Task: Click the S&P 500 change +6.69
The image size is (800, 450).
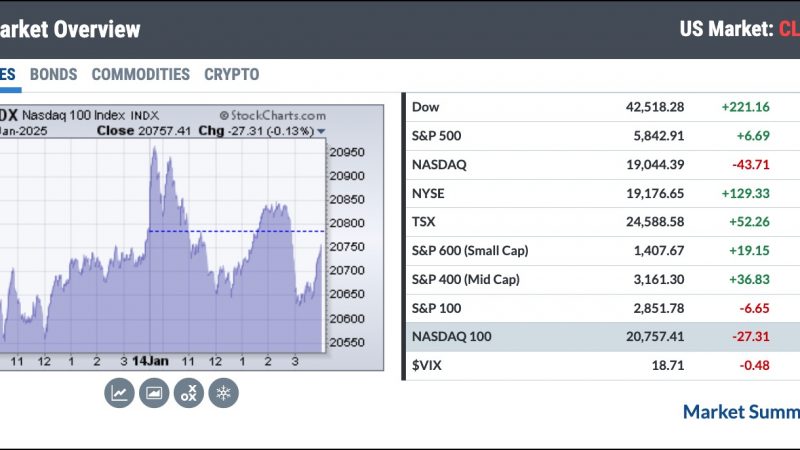Action: 753,136
